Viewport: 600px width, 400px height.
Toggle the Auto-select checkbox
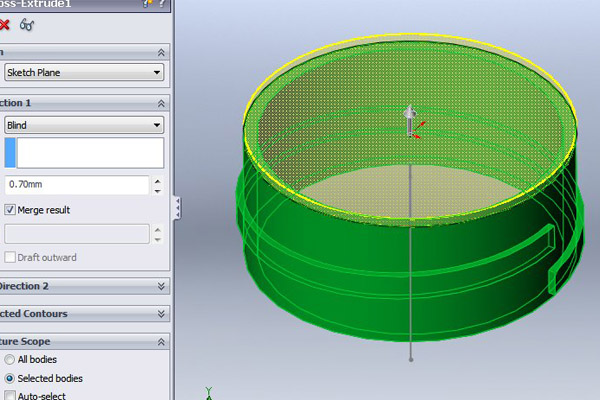[x=10, y=396]
